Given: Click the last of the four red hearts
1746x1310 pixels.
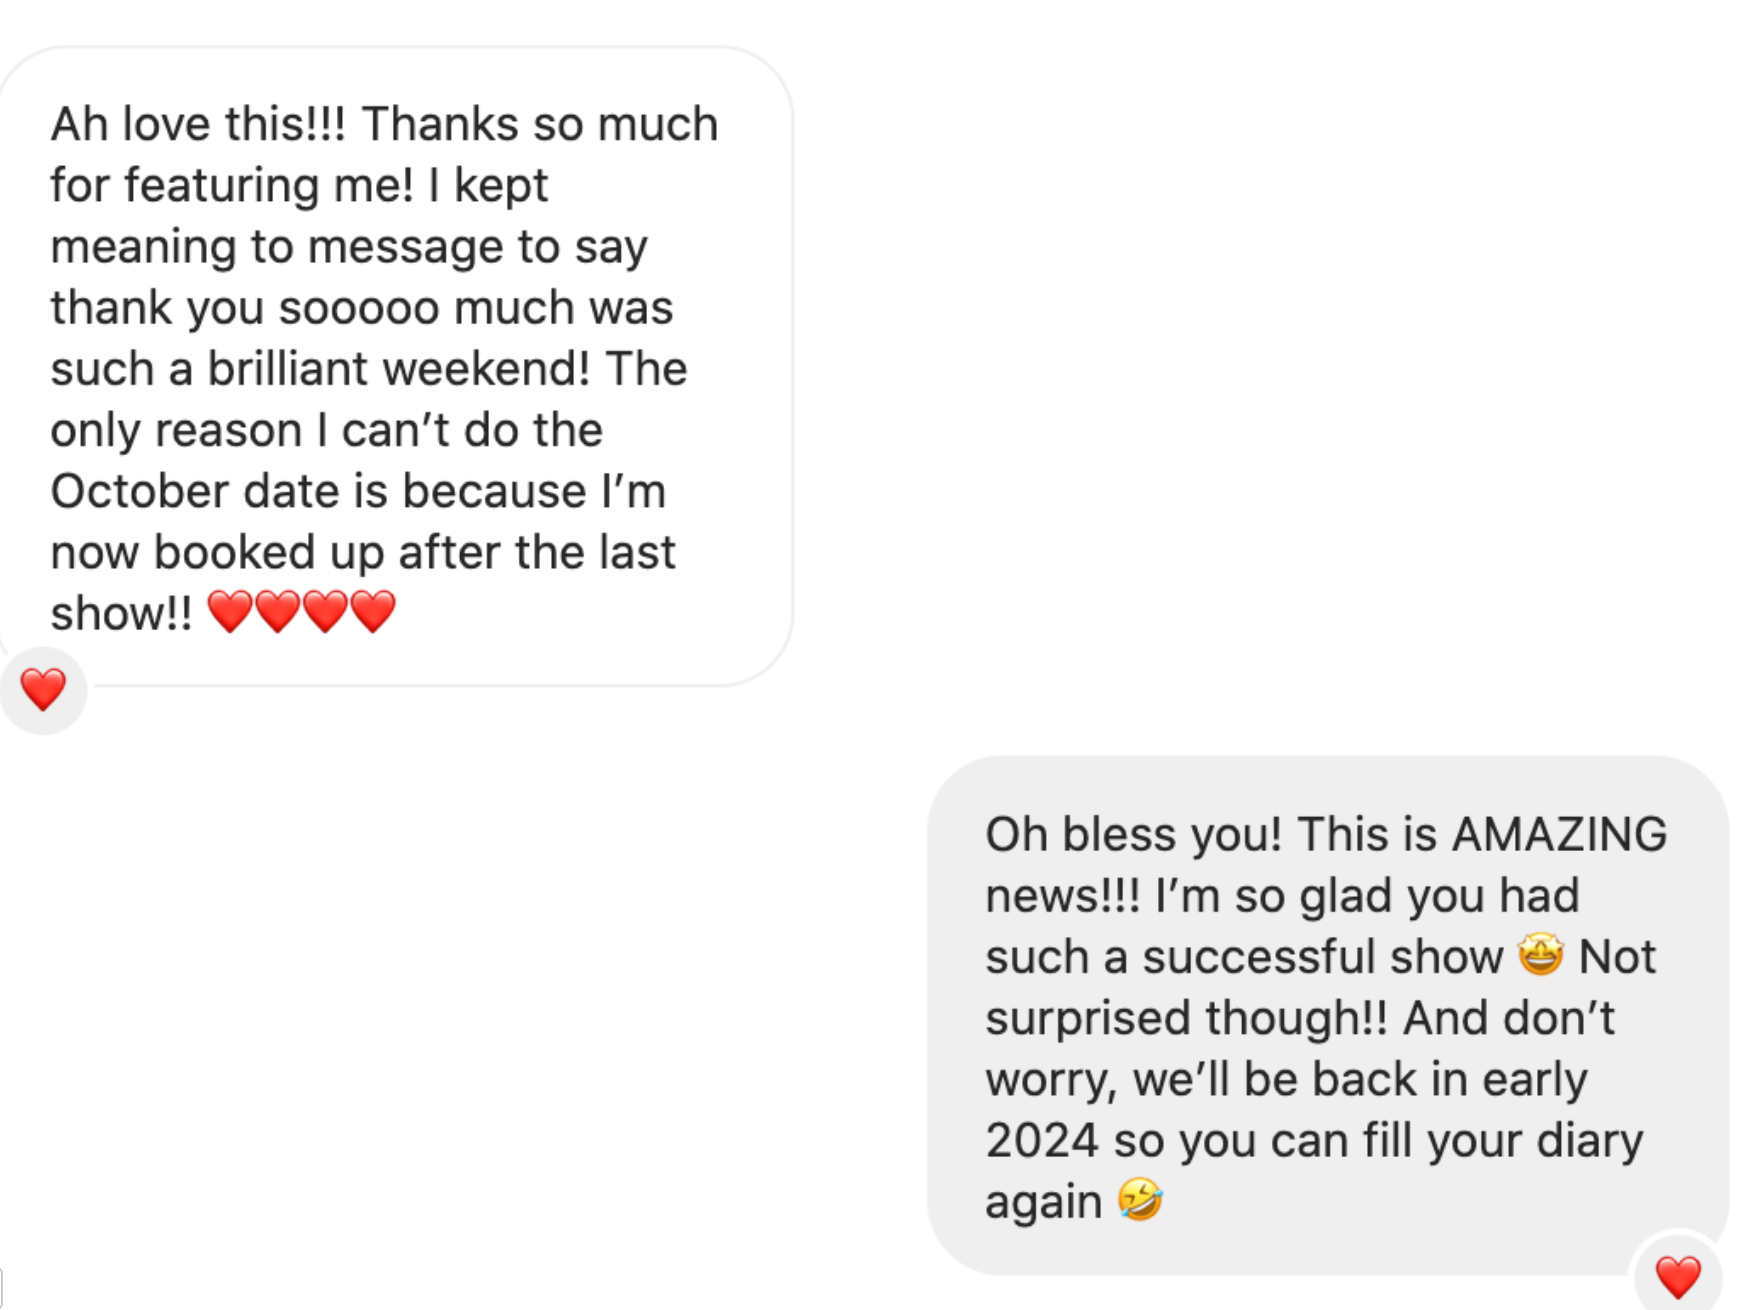Looking at the screenshot, I should 374,612.
